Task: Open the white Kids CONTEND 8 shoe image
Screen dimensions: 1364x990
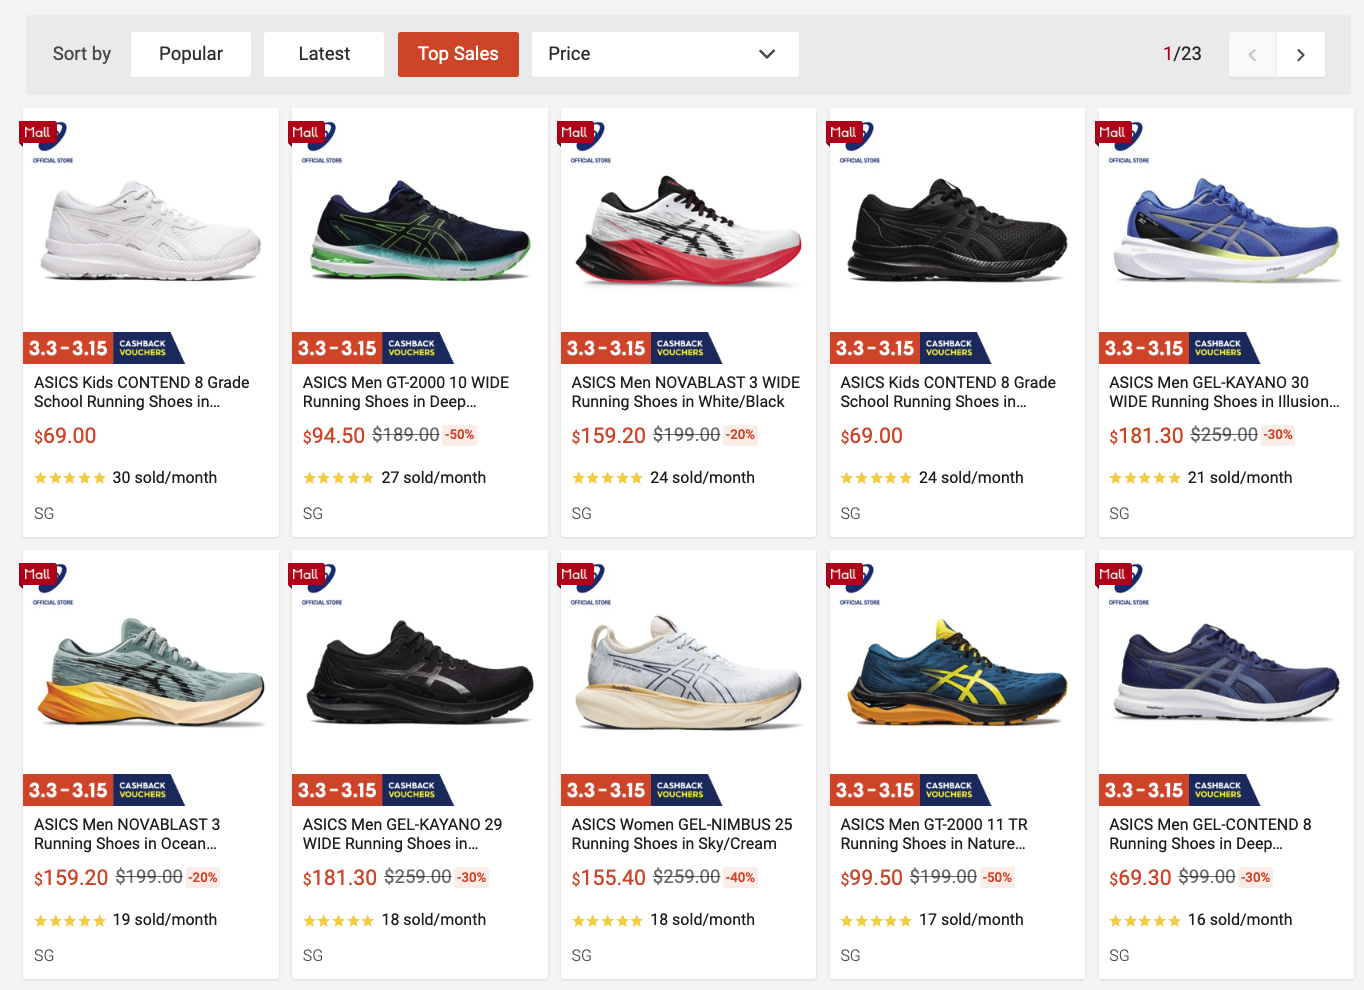Action: click(x=150, y=231)
